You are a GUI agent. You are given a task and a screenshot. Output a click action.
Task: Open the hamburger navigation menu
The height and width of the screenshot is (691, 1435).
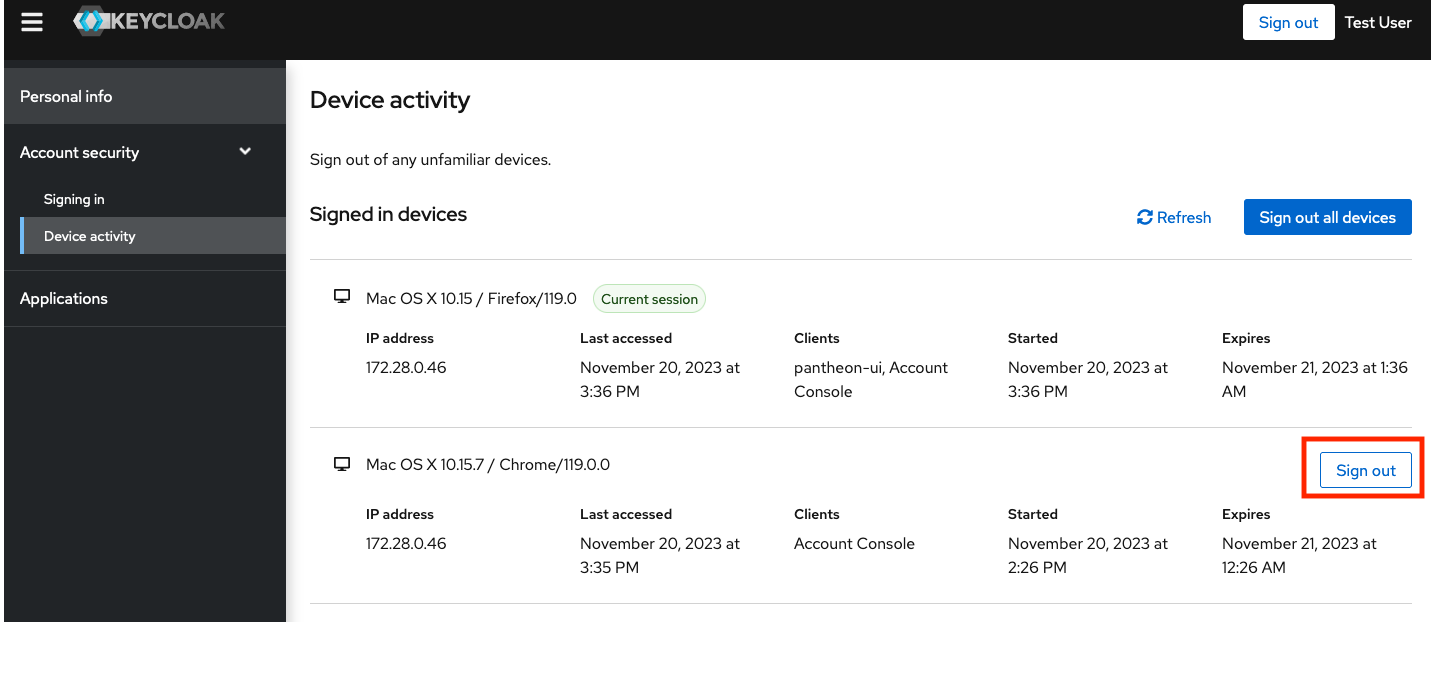click(32, 22)
